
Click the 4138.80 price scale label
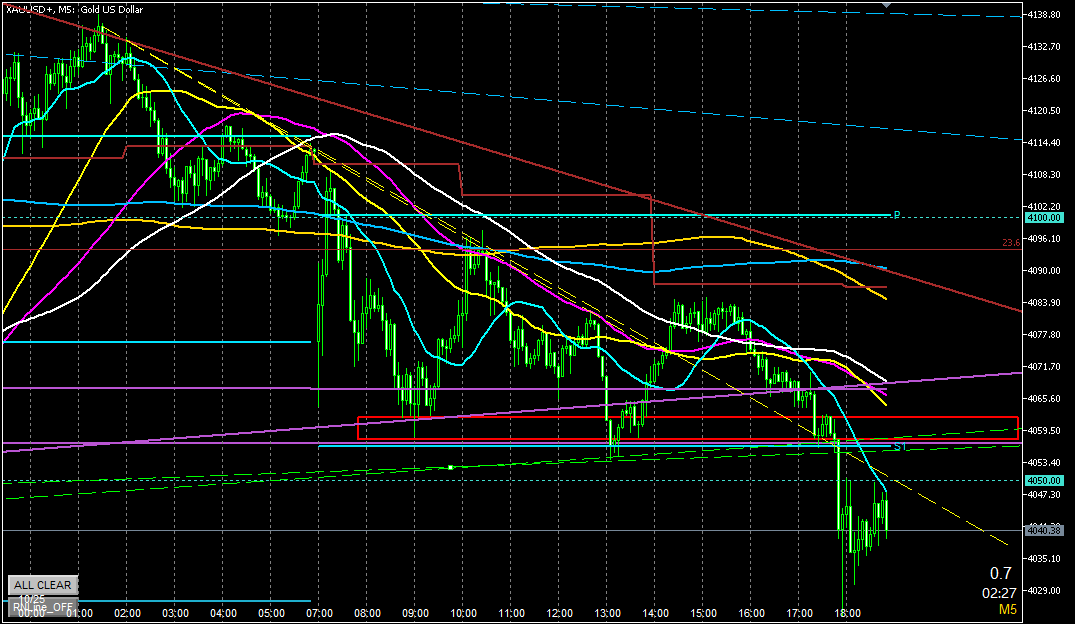pyautogui.click(x=1043, y=15)
